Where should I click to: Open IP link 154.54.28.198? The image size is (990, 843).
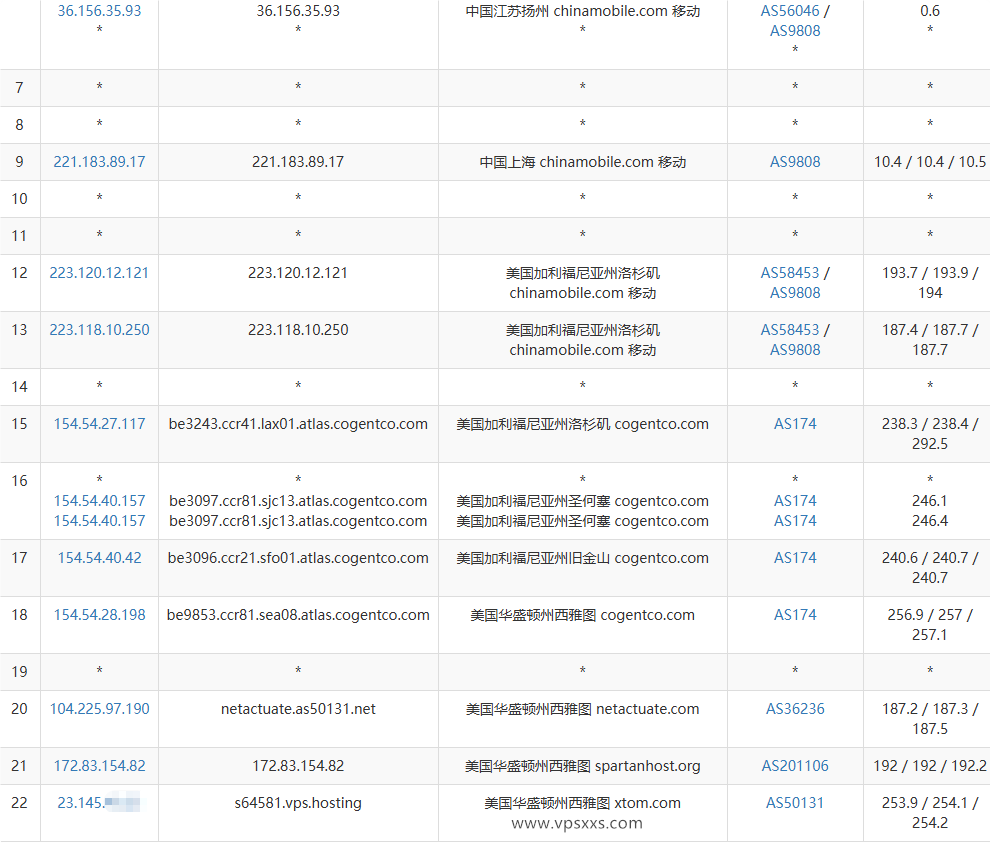pos(99,614)
